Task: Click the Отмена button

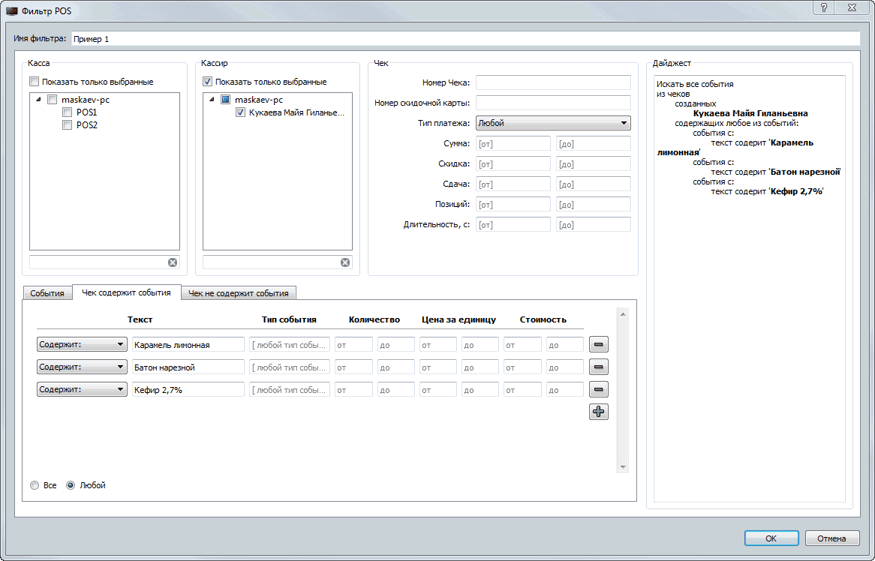Action: pyautogui.click(x=831, y=538)
